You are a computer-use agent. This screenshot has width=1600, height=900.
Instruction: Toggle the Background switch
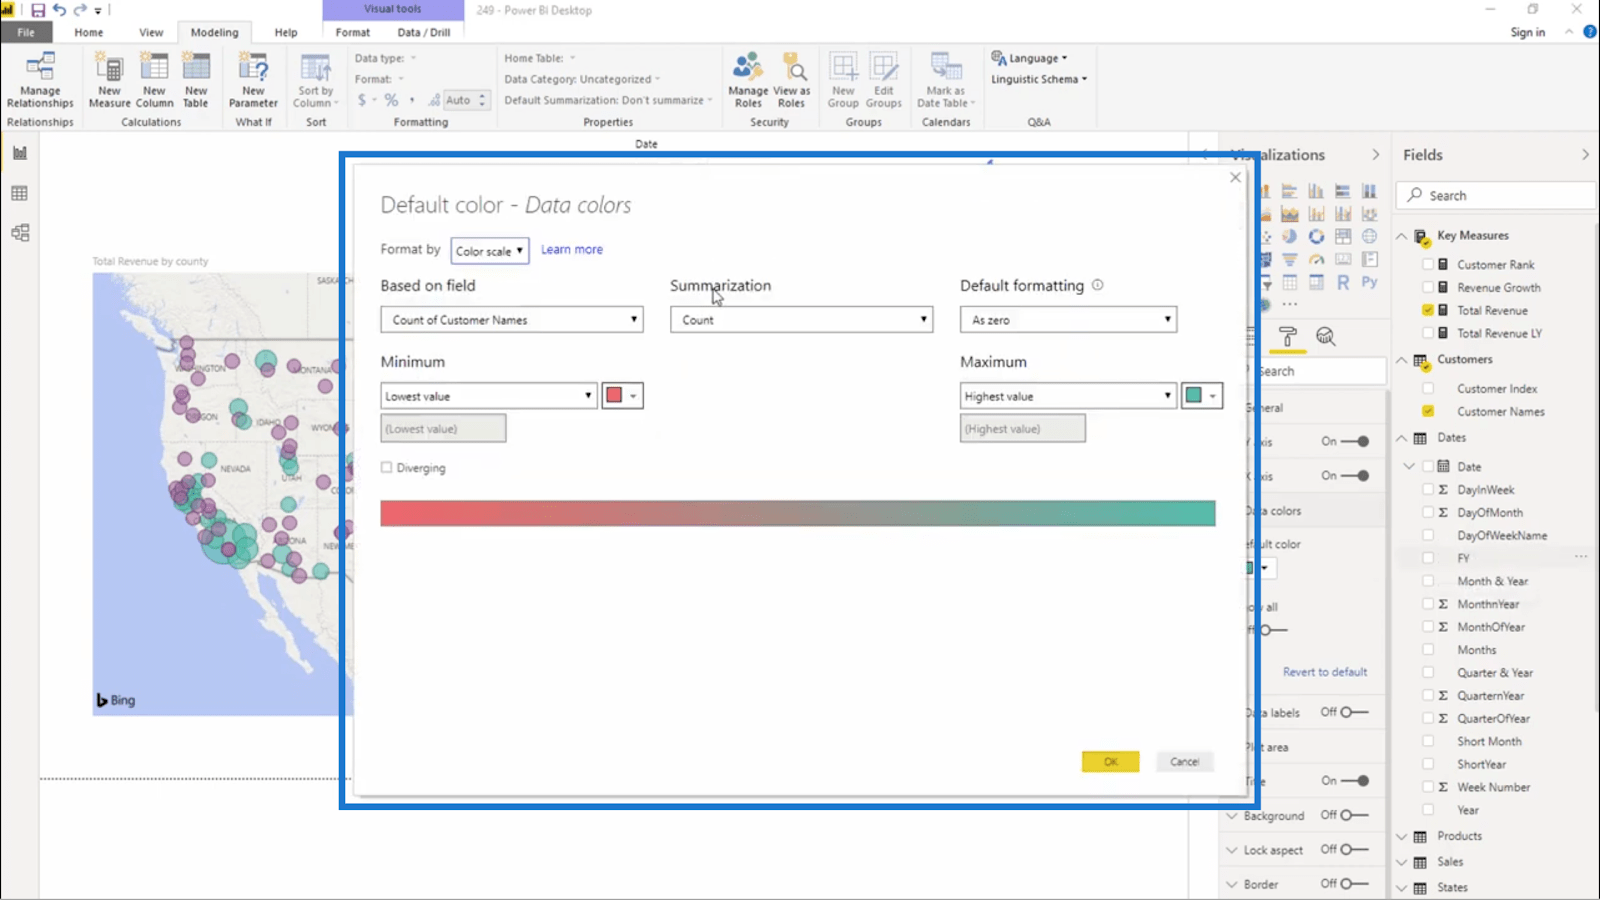pyautogui.click(x=1354, y=815)
